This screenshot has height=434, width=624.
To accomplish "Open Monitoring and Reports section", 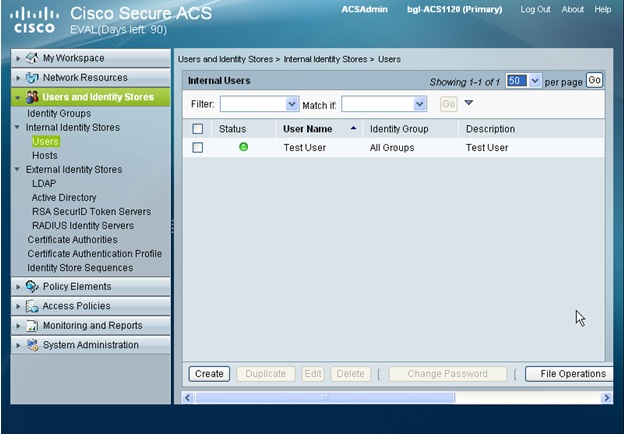I will tap(91, 325).
